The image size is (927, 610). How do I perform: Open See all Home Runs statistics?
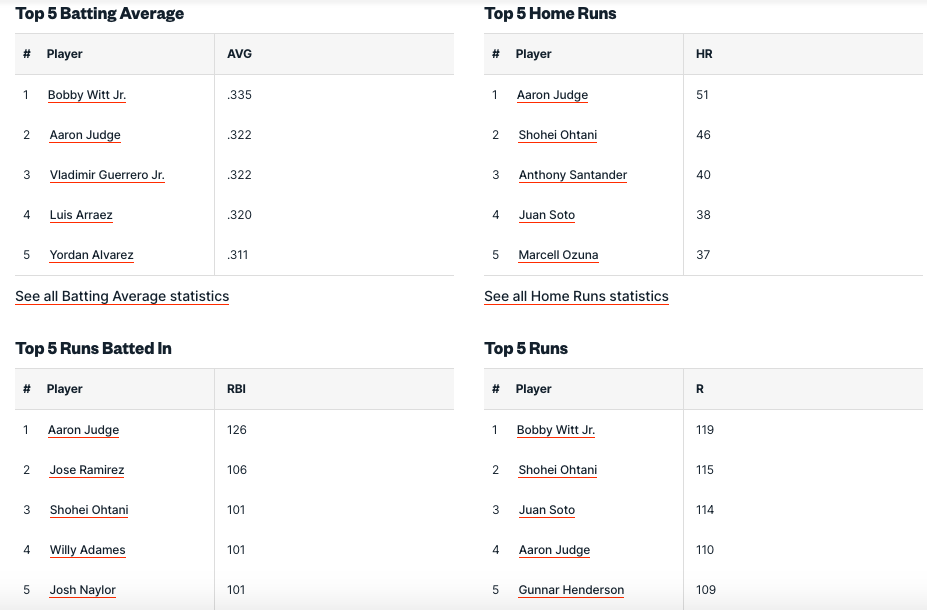576,296
